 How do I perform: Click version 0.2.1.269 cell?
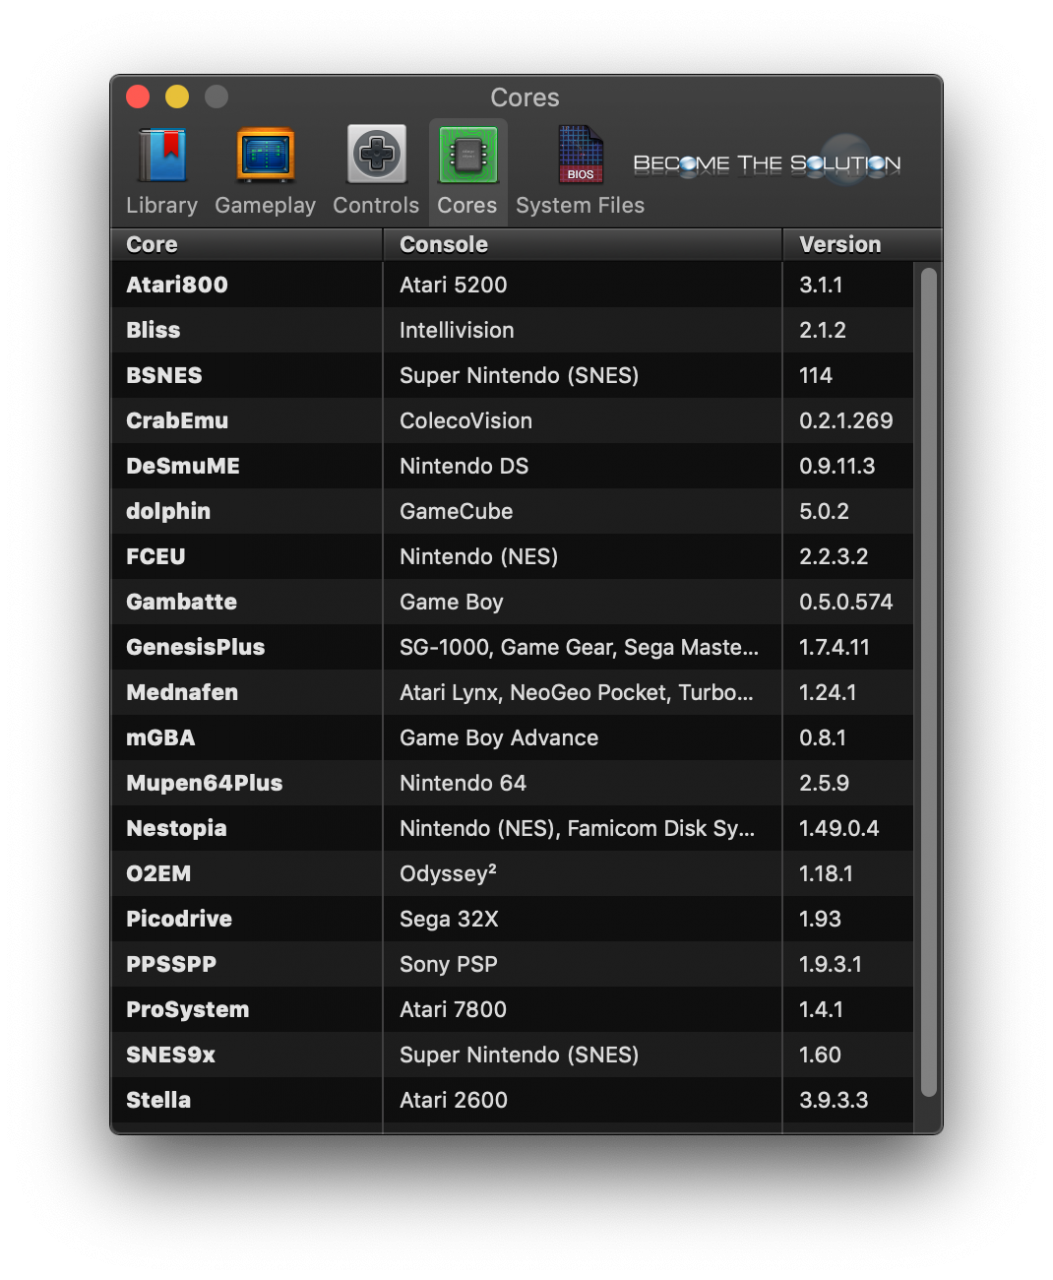[846, 421]
